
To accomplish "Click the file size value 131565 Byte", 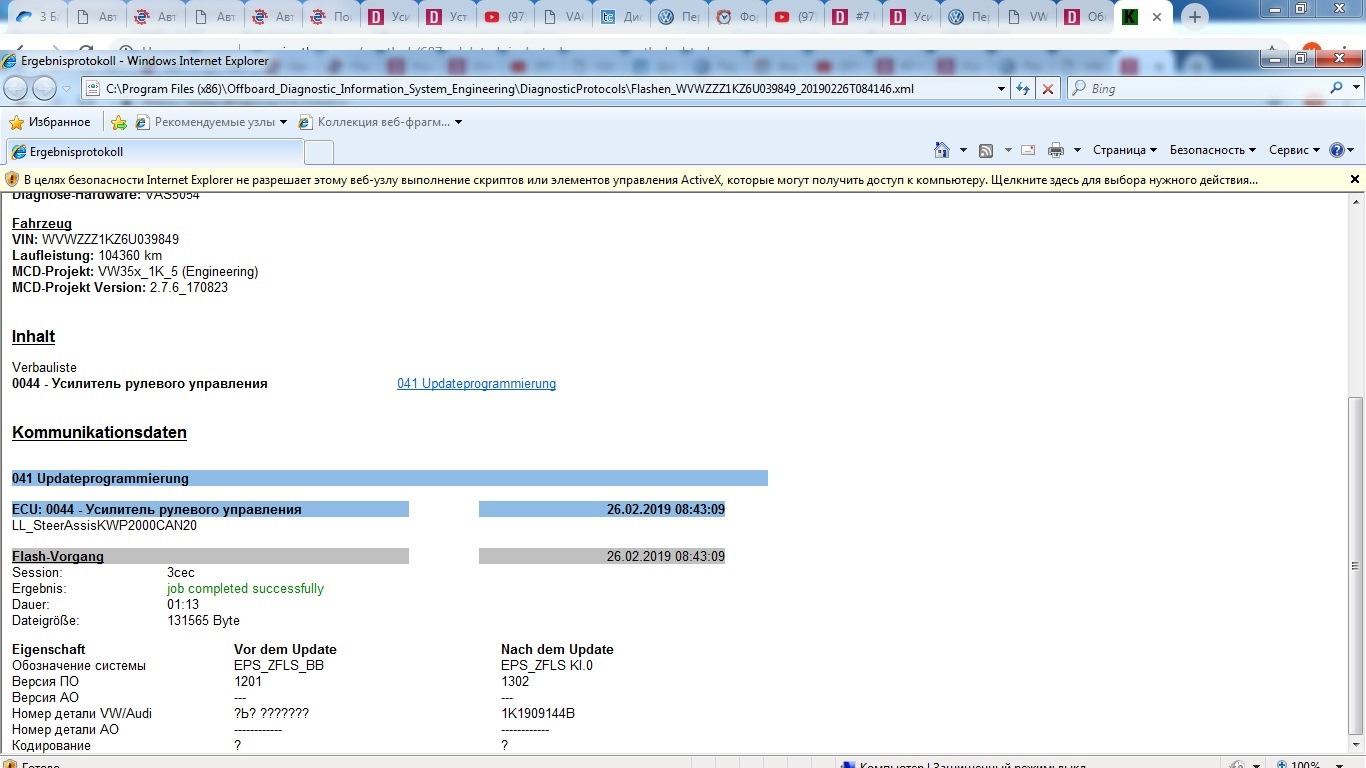I will point(203,620).
